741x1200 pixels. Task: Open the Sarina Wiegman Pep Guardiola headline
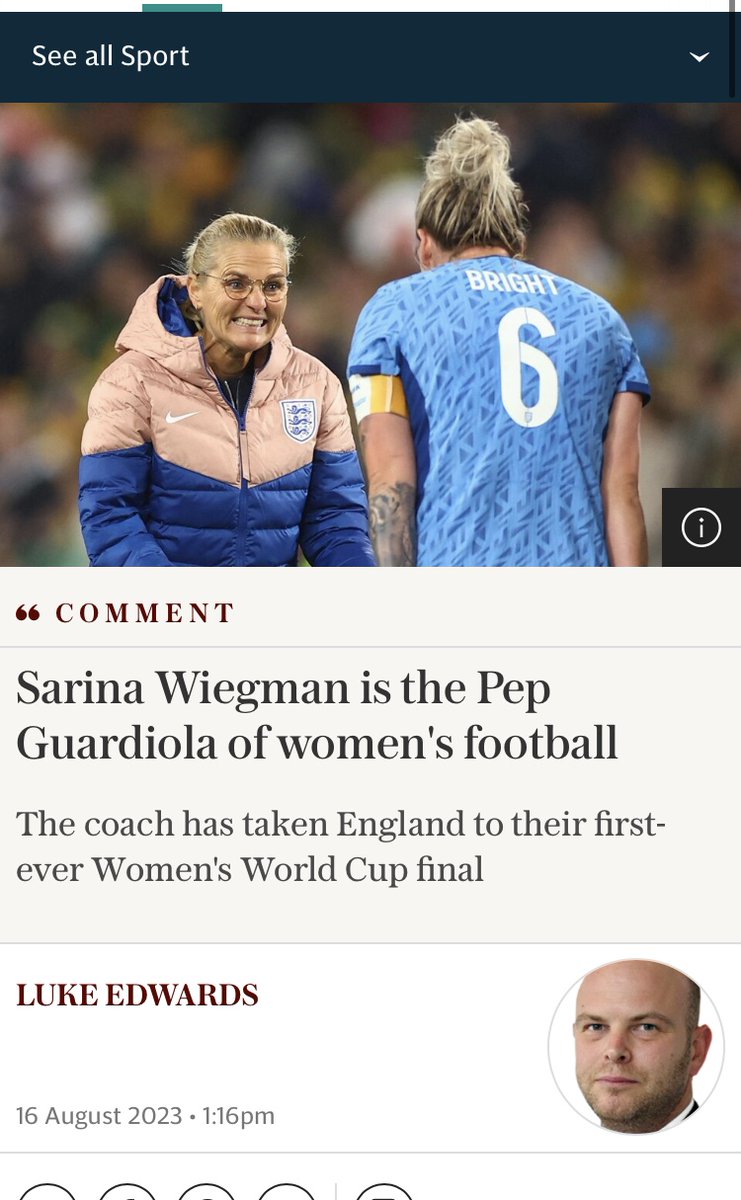317,715
